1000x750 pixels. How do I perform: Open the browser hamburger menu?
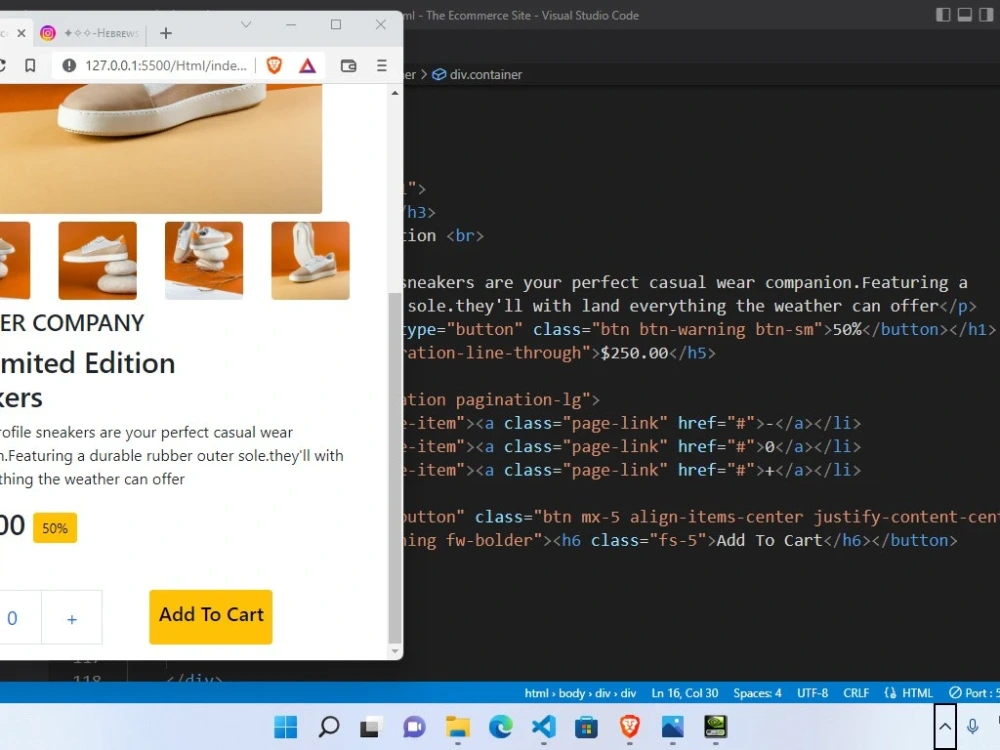point(381,66)
